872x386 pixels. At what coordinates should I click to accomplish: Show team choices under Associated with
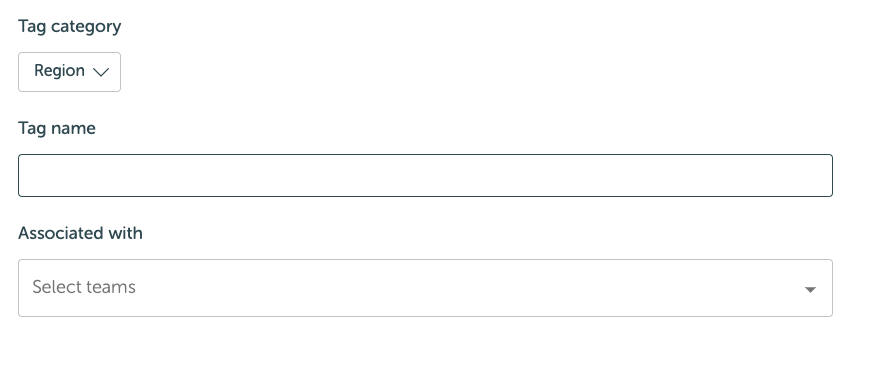(x=425, y=288)
